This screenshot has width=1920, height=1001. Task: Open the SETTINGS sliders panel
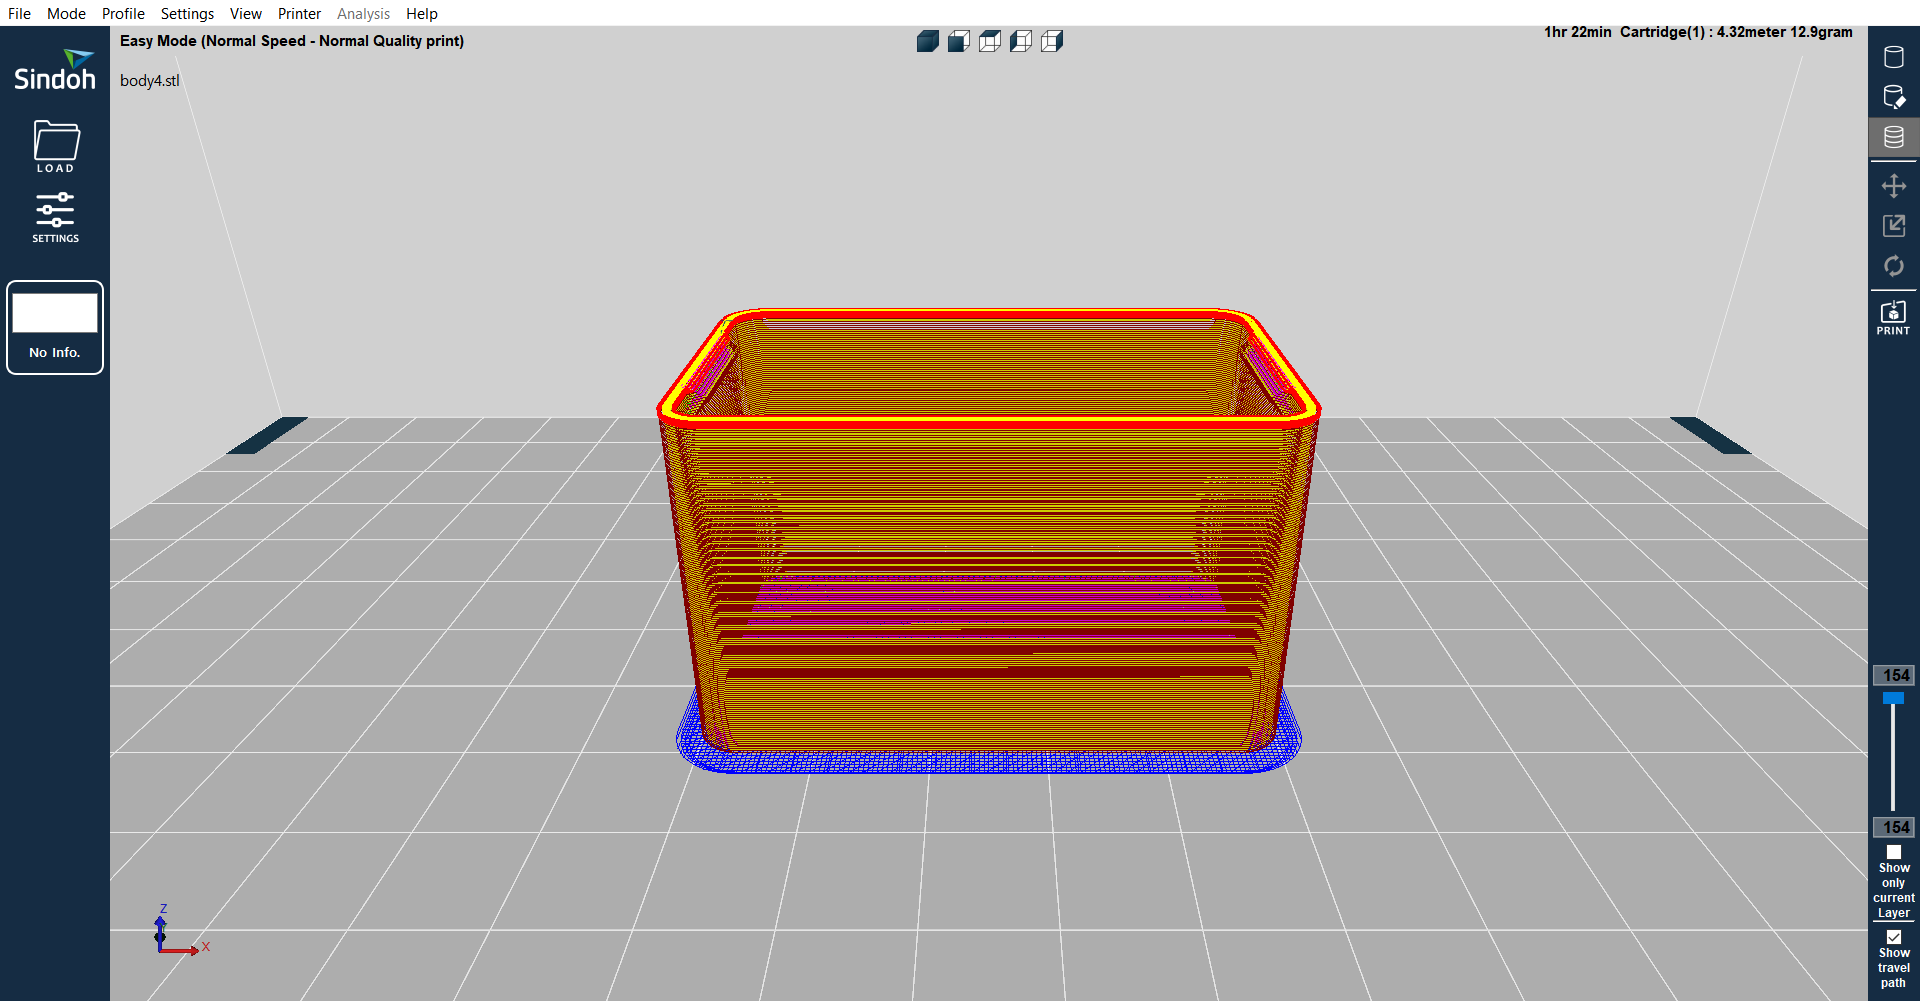55,217
